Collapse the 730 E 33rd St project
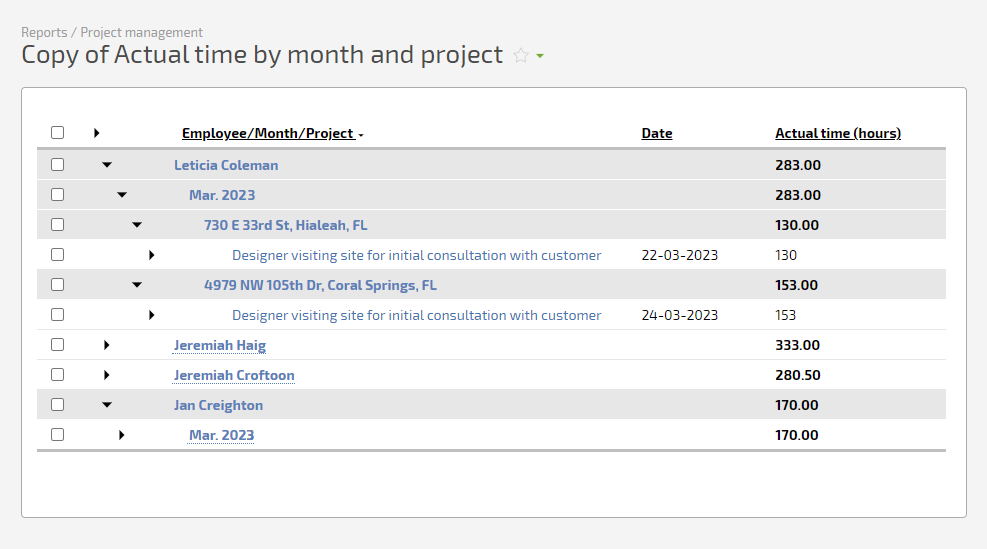The height and width of the screenshot is (549, 987). pyautogui.click(x=137, y=225)
